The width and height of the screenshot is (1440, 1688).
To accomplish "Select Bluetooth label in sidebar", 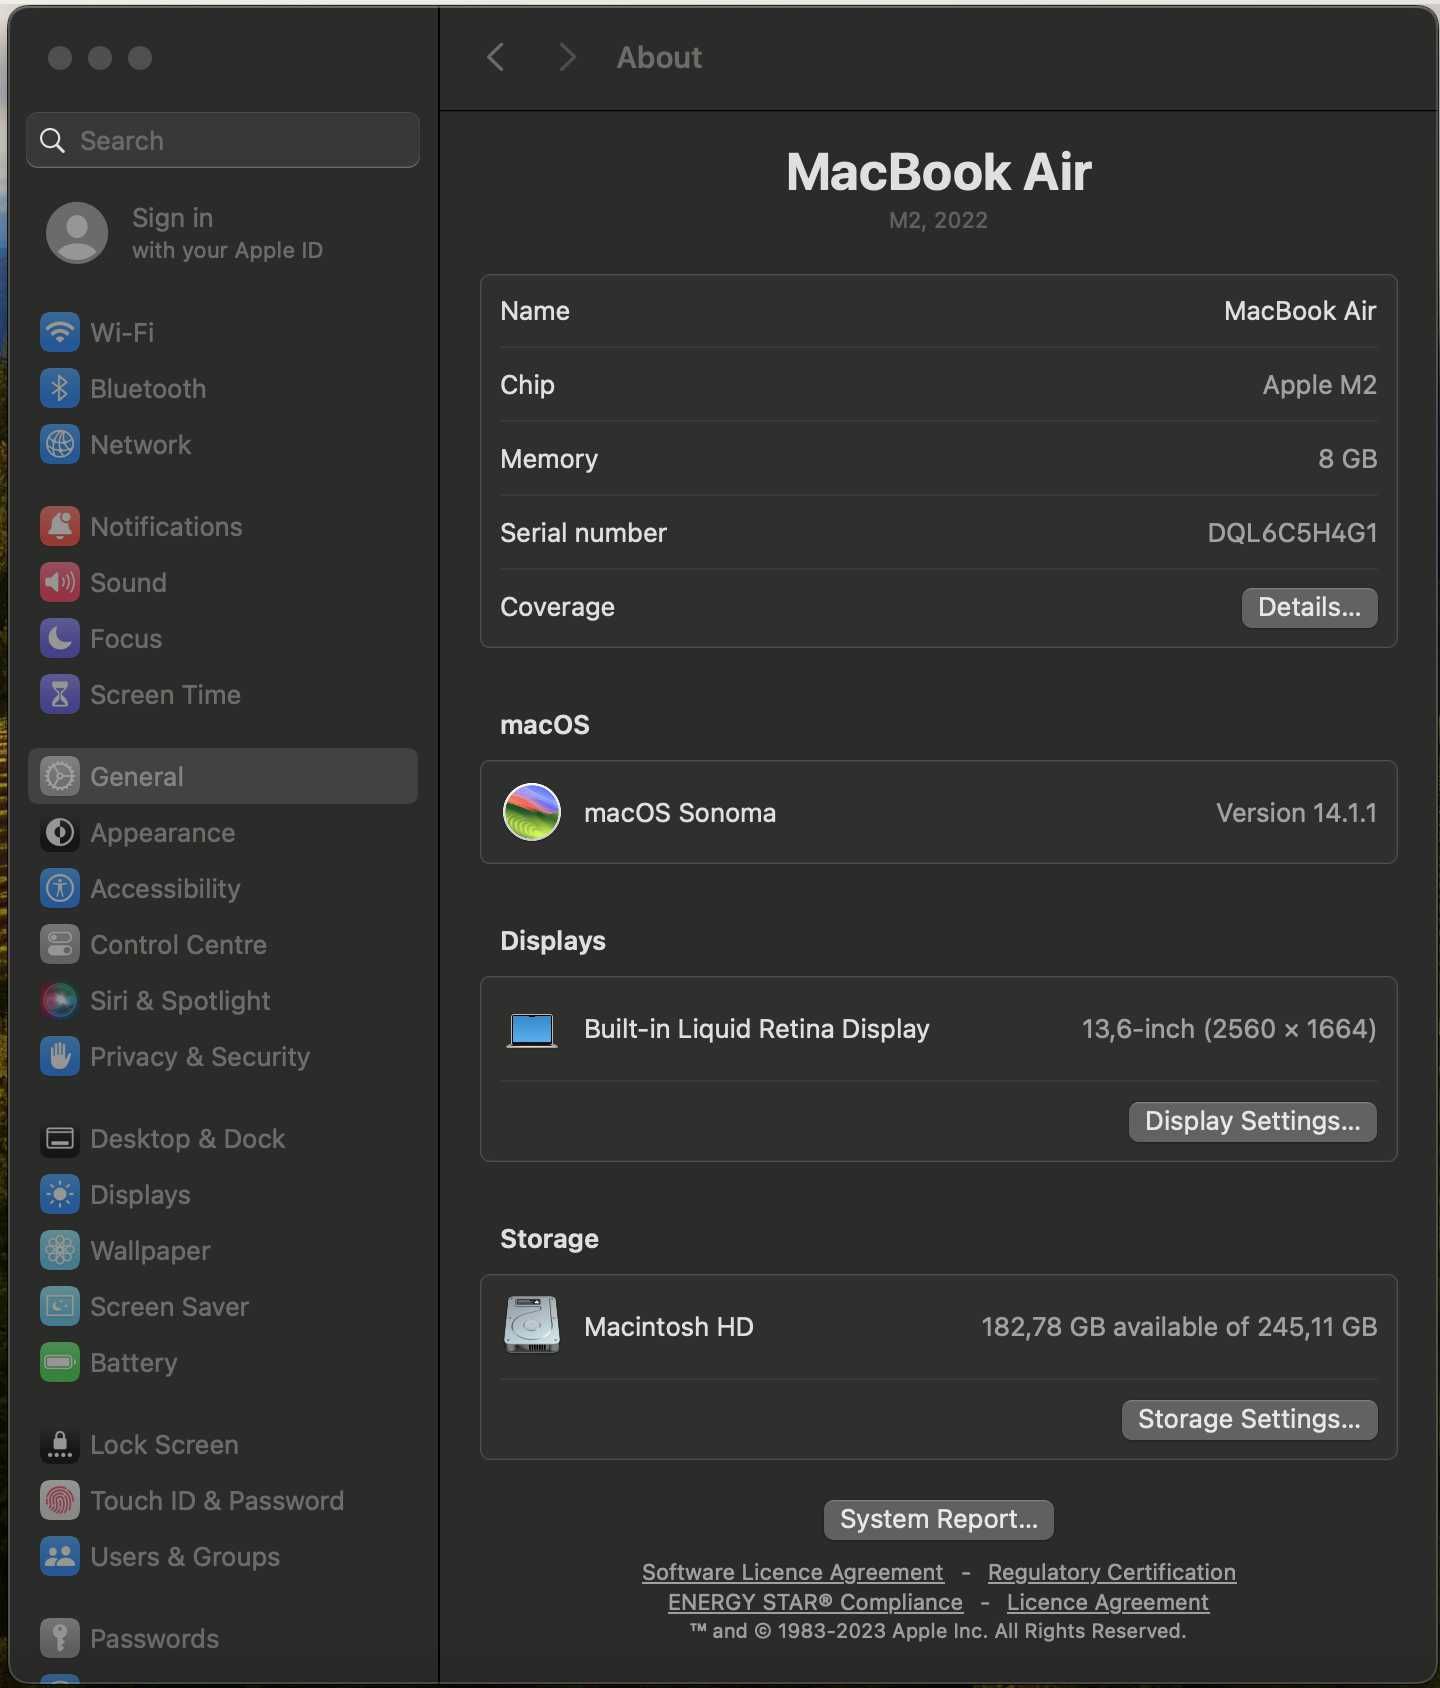I will click(148, 388).
